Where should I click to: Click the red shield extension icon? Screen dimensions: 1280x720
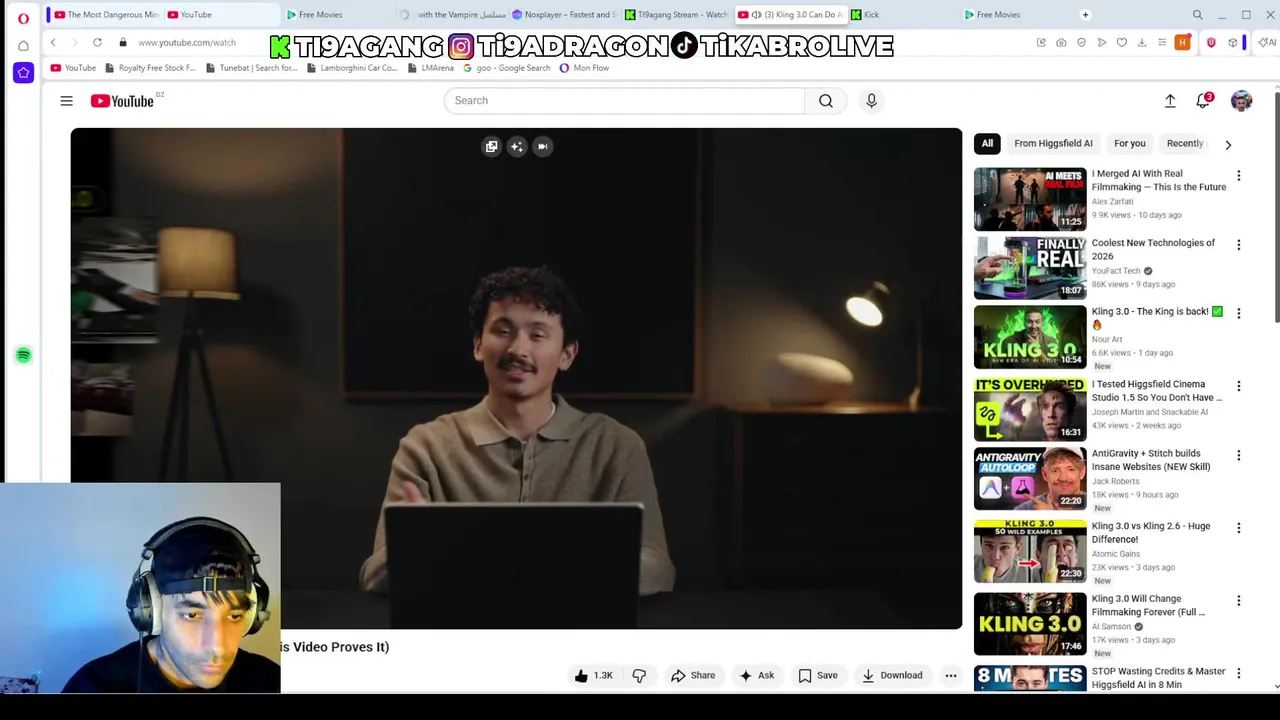click(1211, 43)
